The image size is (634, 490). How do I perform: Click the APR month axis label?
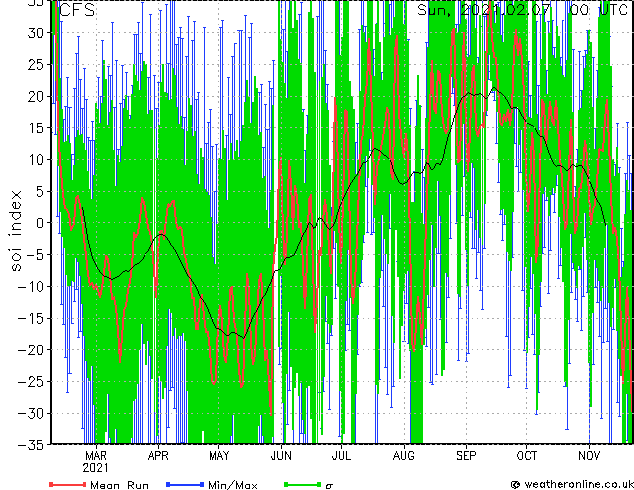tap(158, 456)
